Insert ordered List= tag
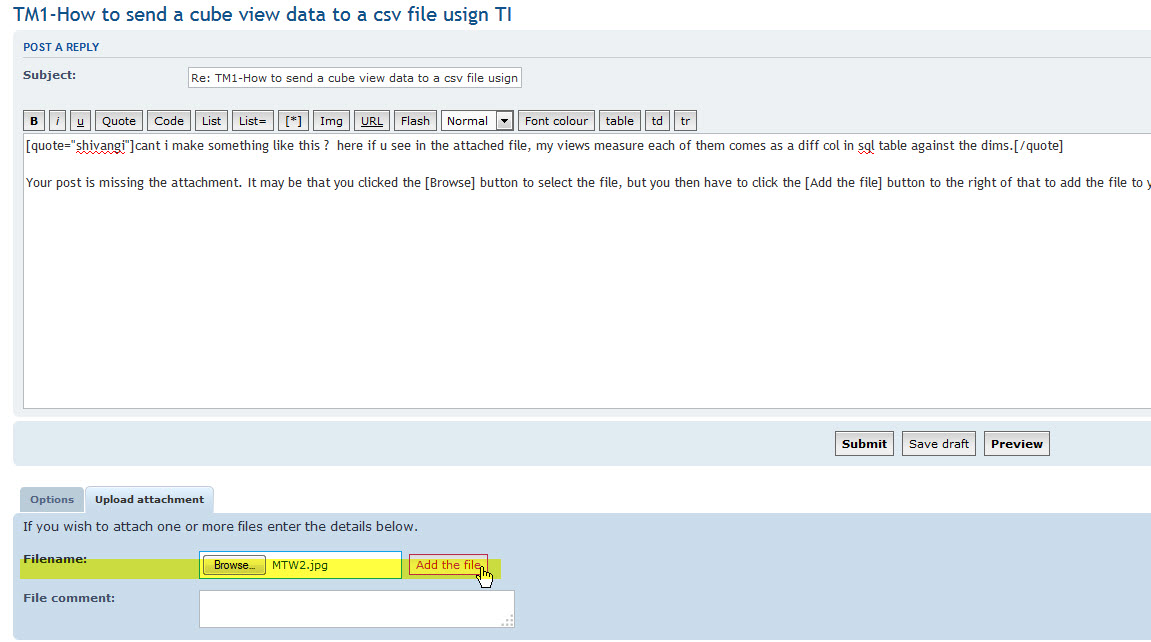The image size is (1151, 642). (x=253, y=121)
